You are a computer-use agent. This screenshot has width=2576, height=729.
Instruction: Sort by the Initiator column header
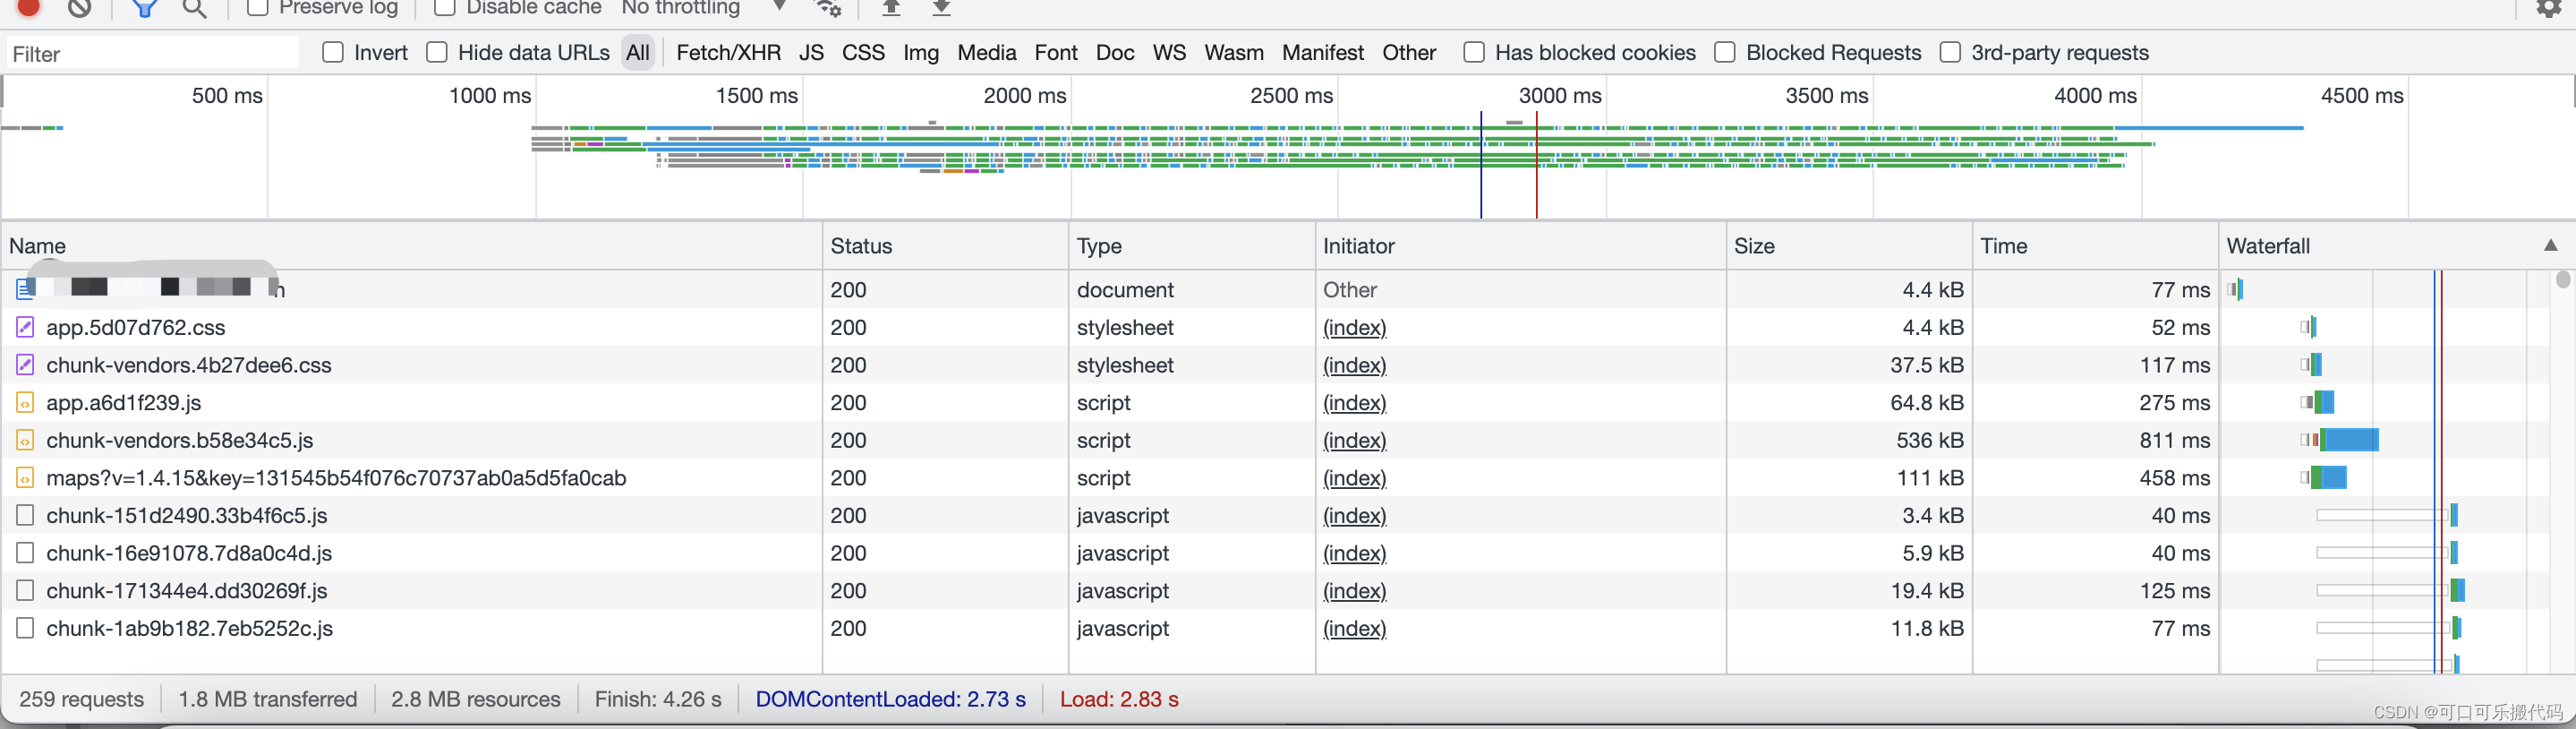1520,246
